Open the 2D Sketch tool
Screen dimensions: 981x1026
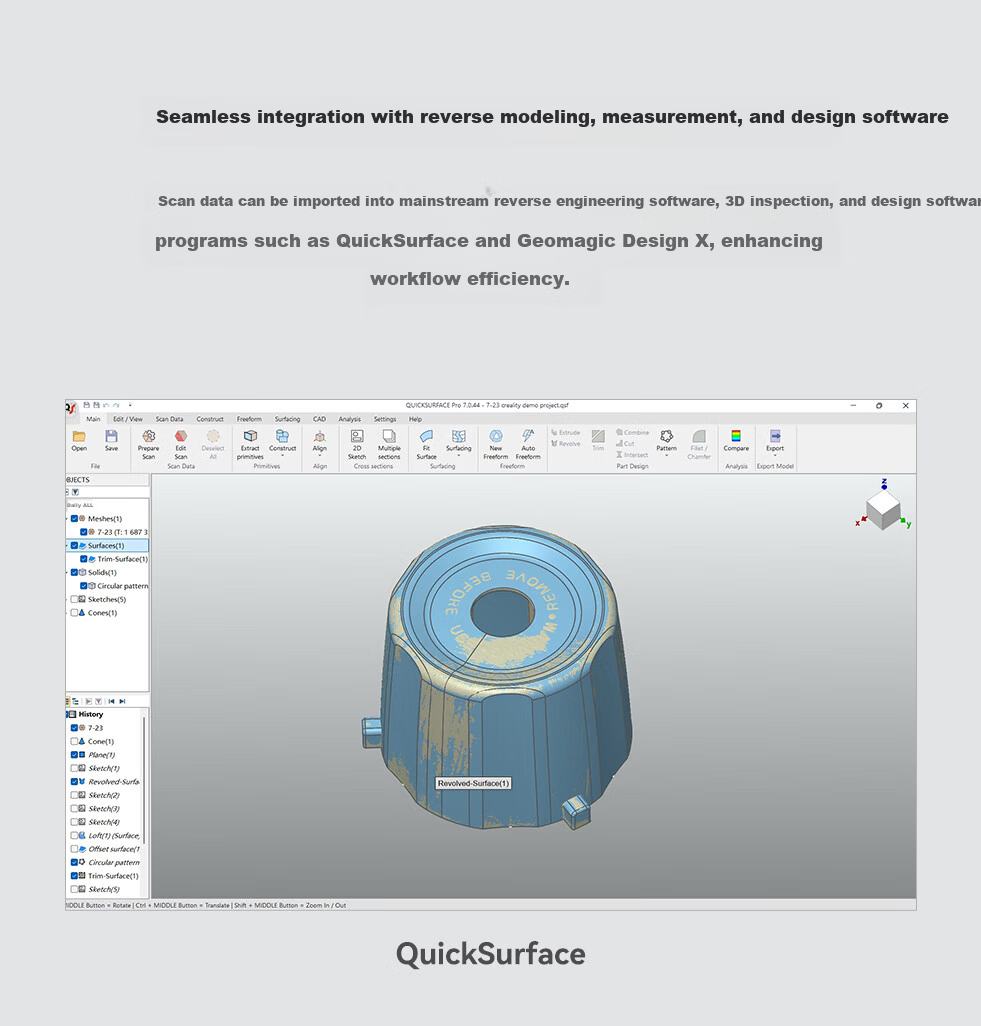[357, 444]
